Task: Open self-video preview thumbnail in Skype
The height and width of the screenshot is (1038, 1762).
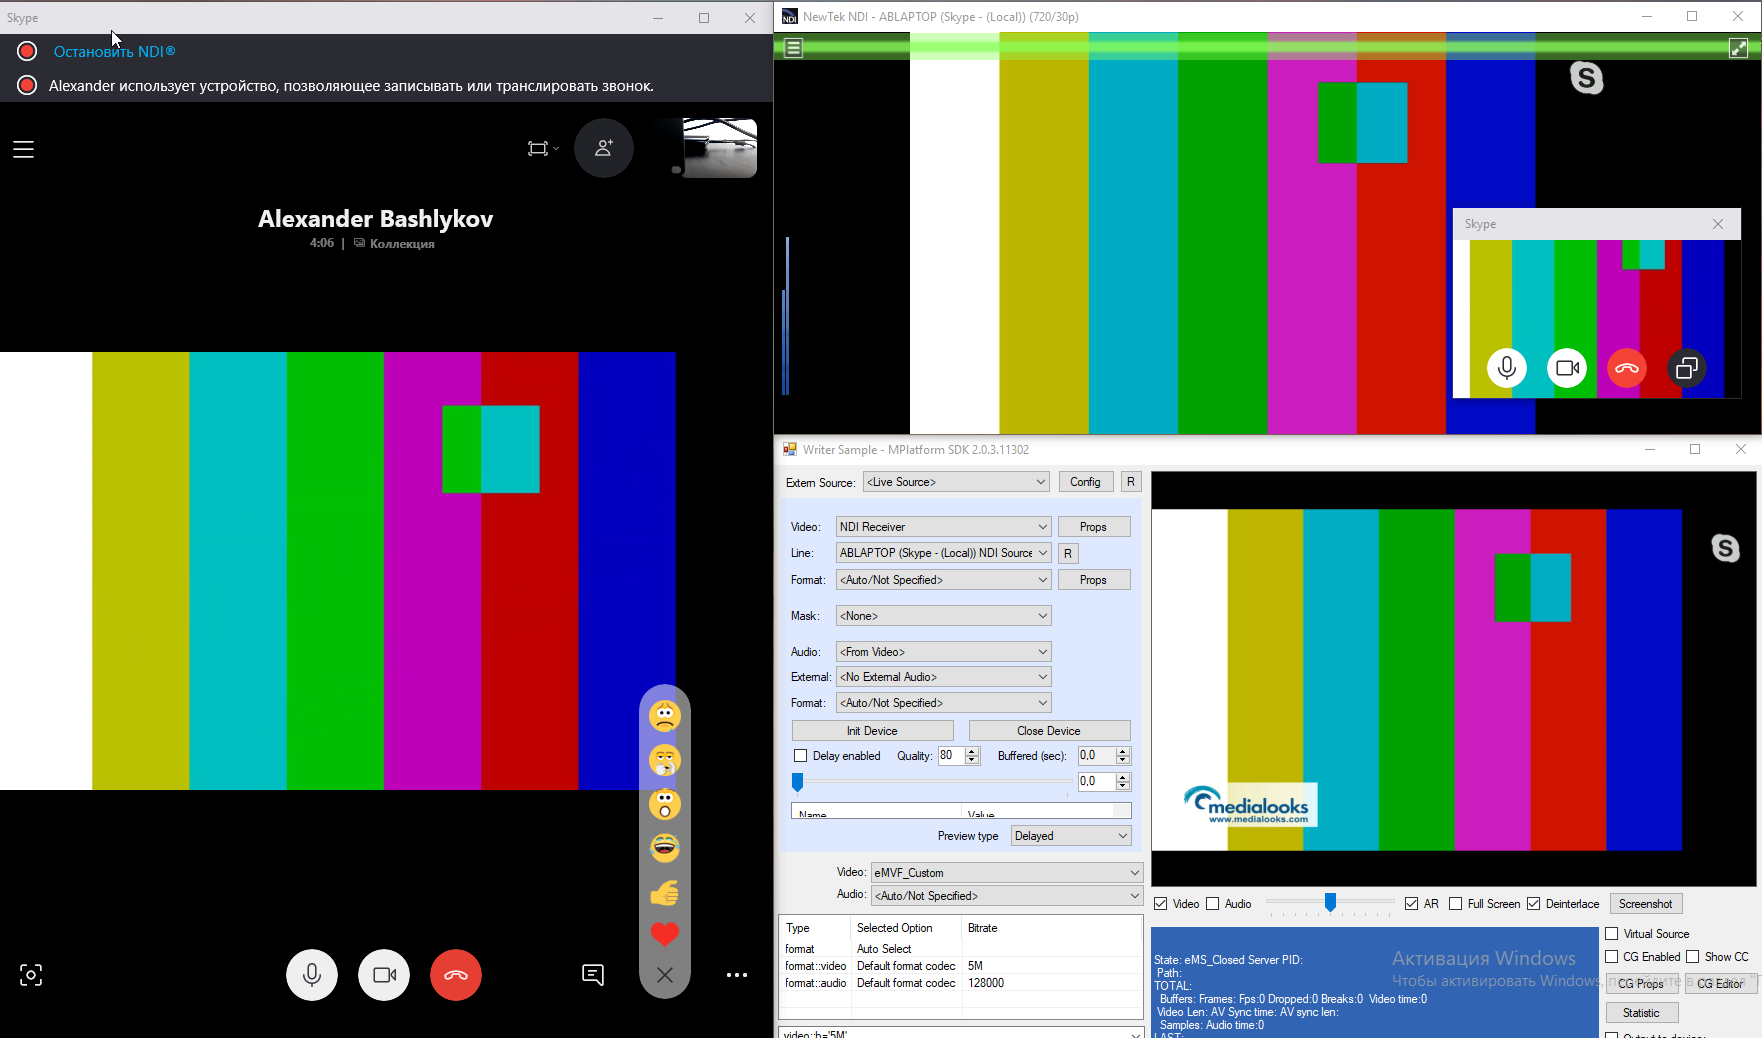Action: click(x=719, y=147)
